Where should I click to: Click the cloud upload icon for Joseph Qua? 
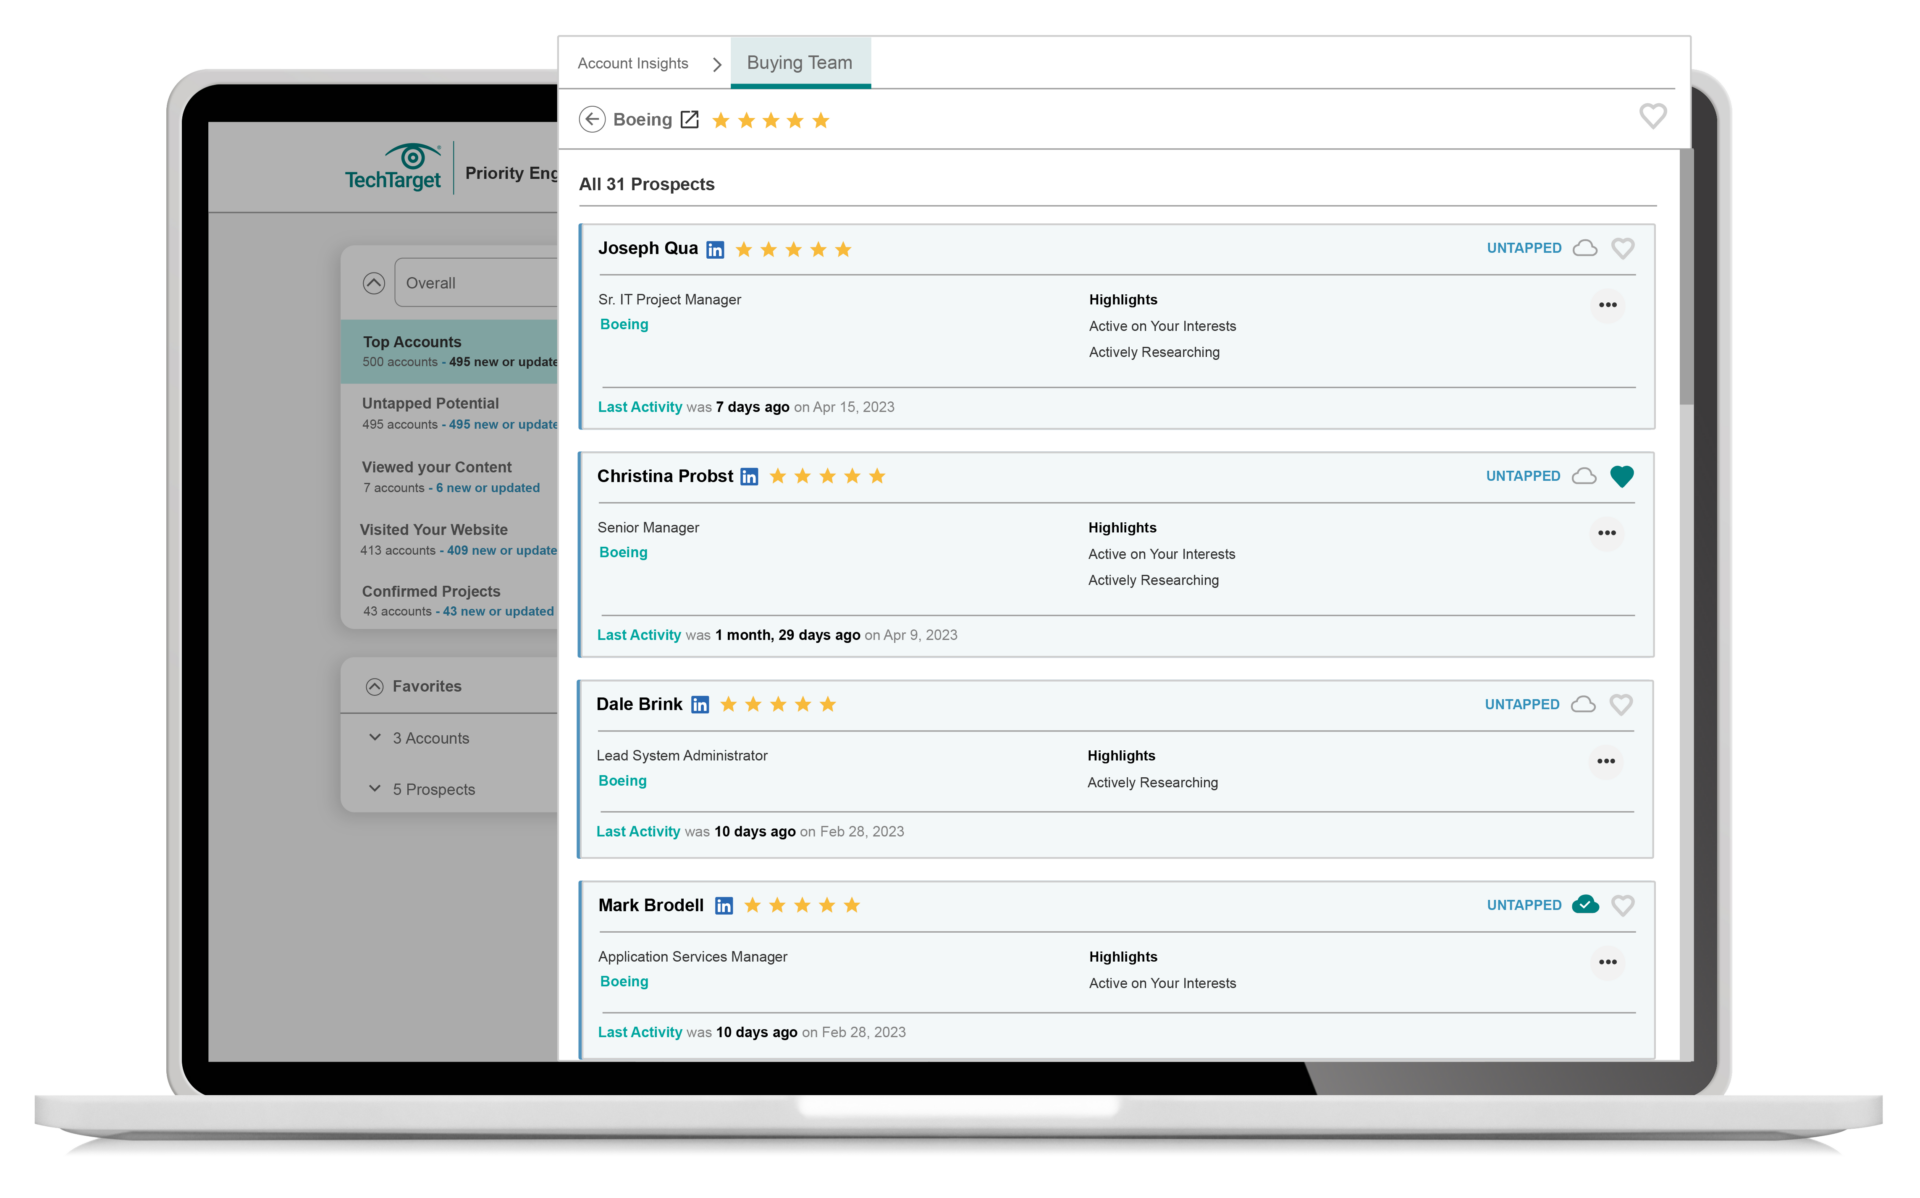(x=1585, y=248)
